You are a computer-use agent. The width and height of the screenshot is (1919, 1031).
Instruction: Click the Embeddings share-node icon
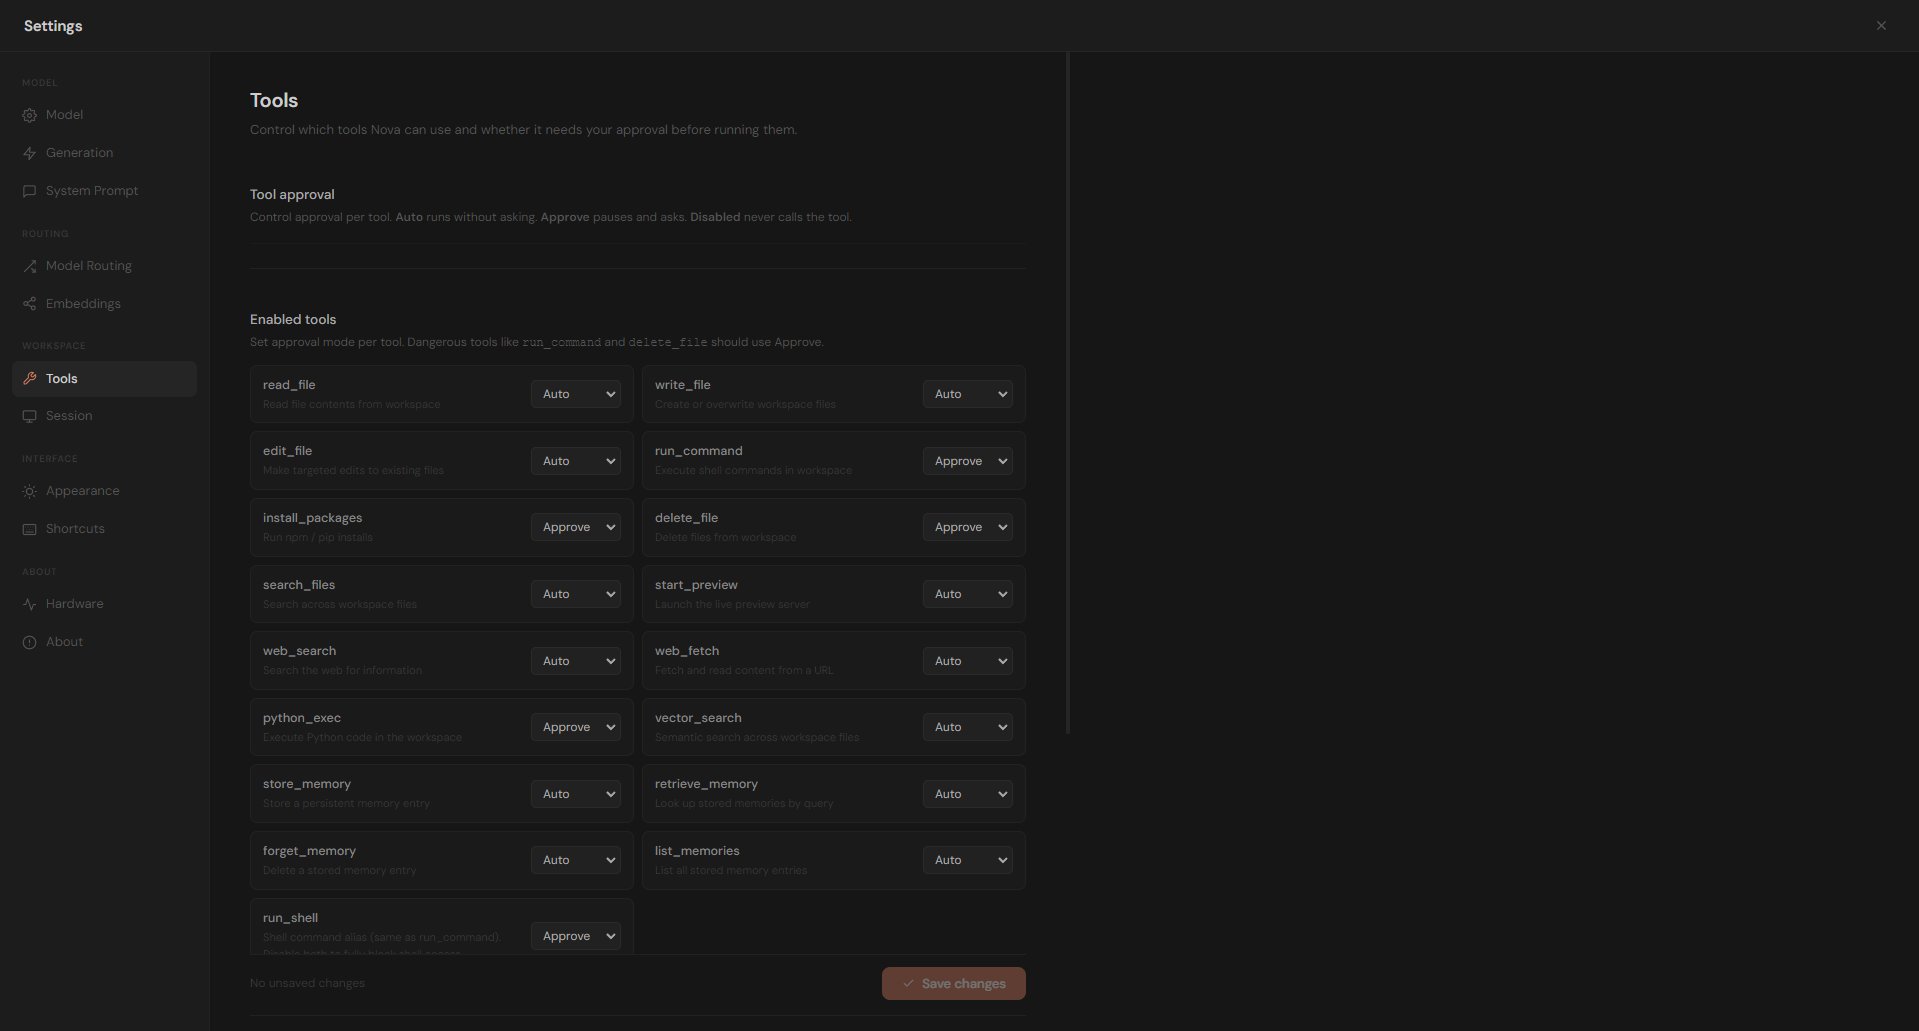(30, 304)
